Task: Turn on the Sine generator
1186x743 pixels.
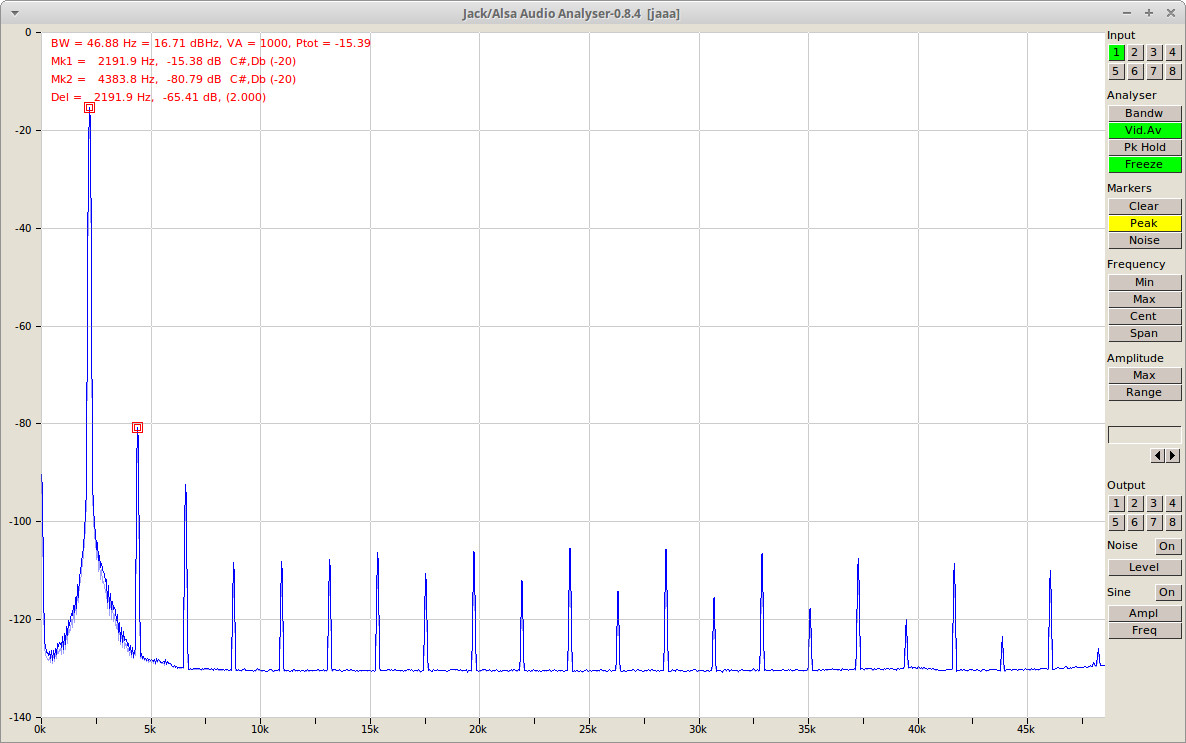Action: click(1167, 592)
